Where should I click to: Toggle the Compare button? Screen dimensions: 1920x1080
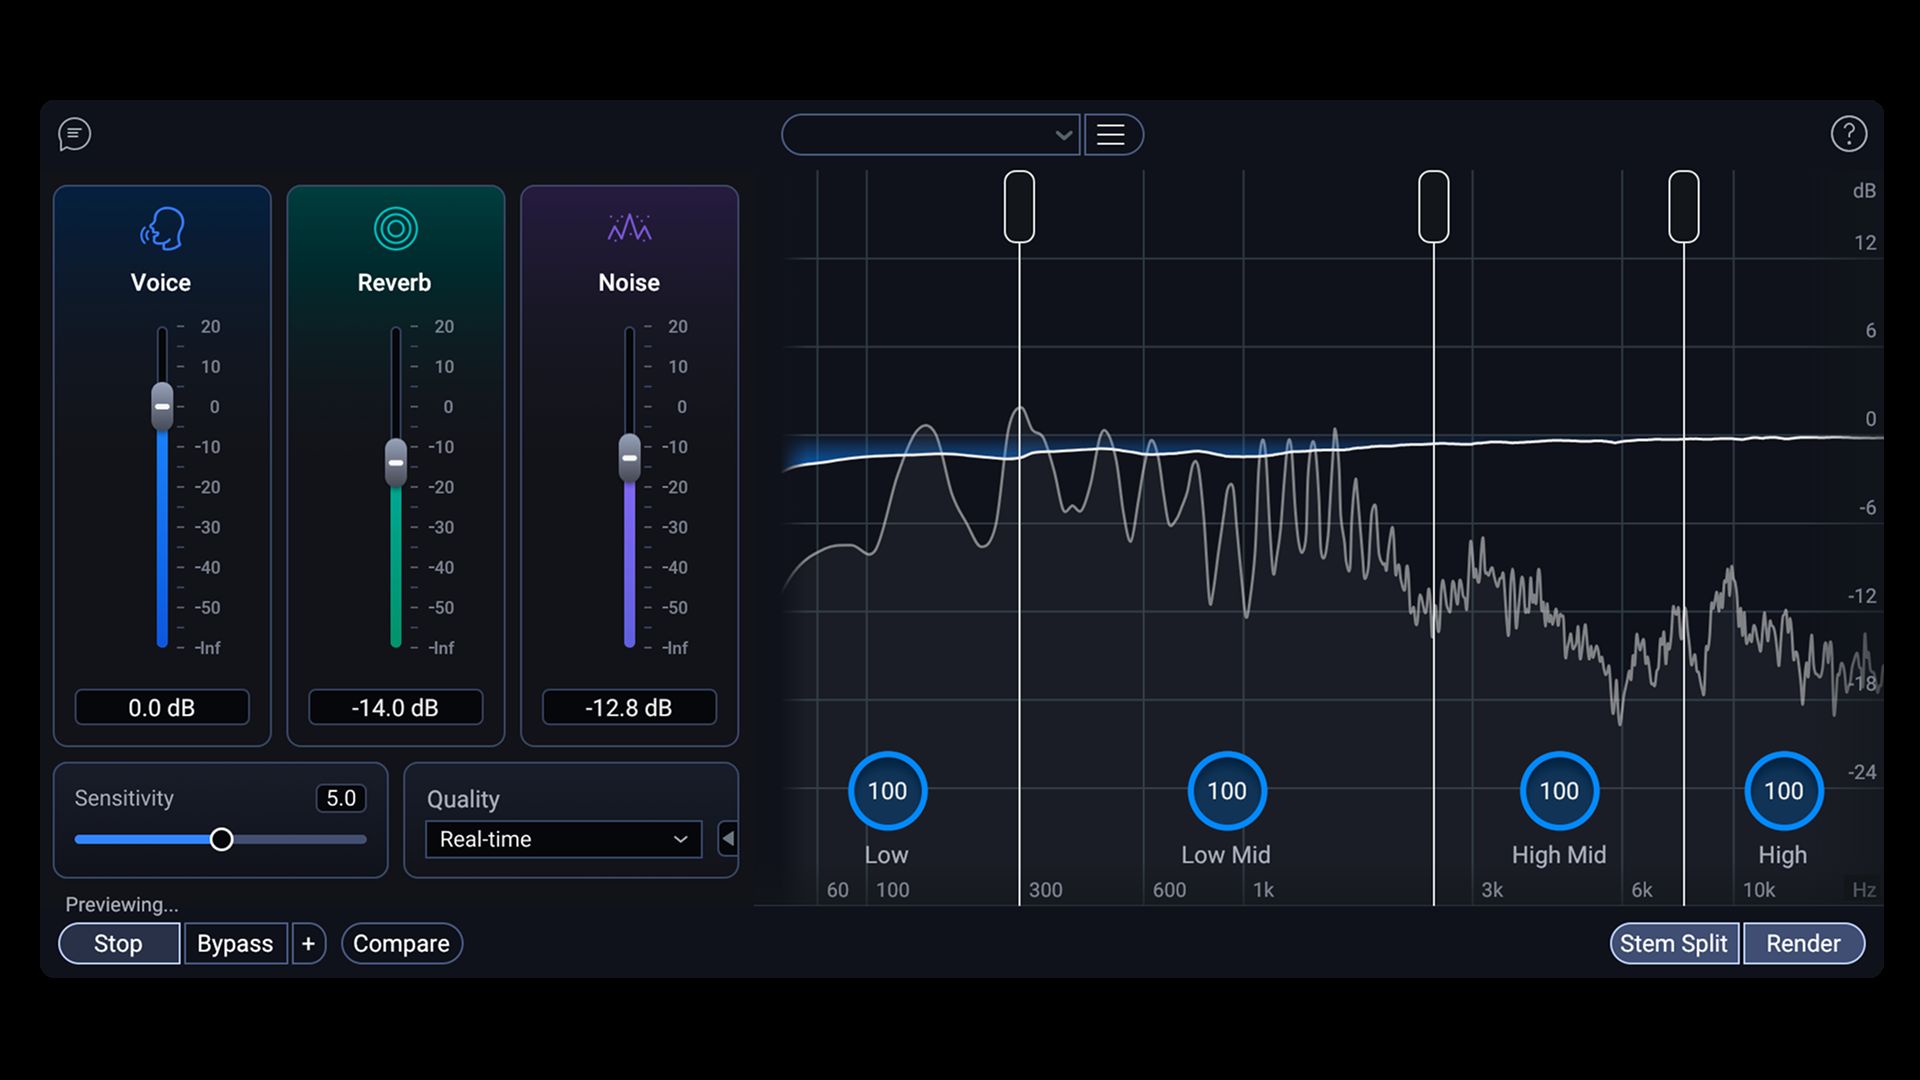[x=401, y=944]
